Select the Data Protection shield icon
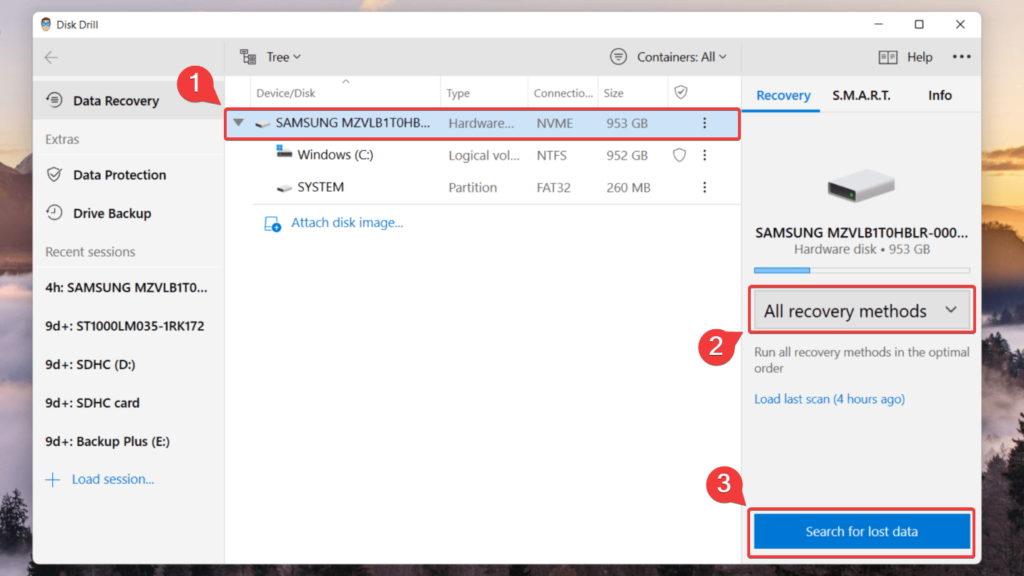This screenshot has width=1024, height=576. coord(54,174)
